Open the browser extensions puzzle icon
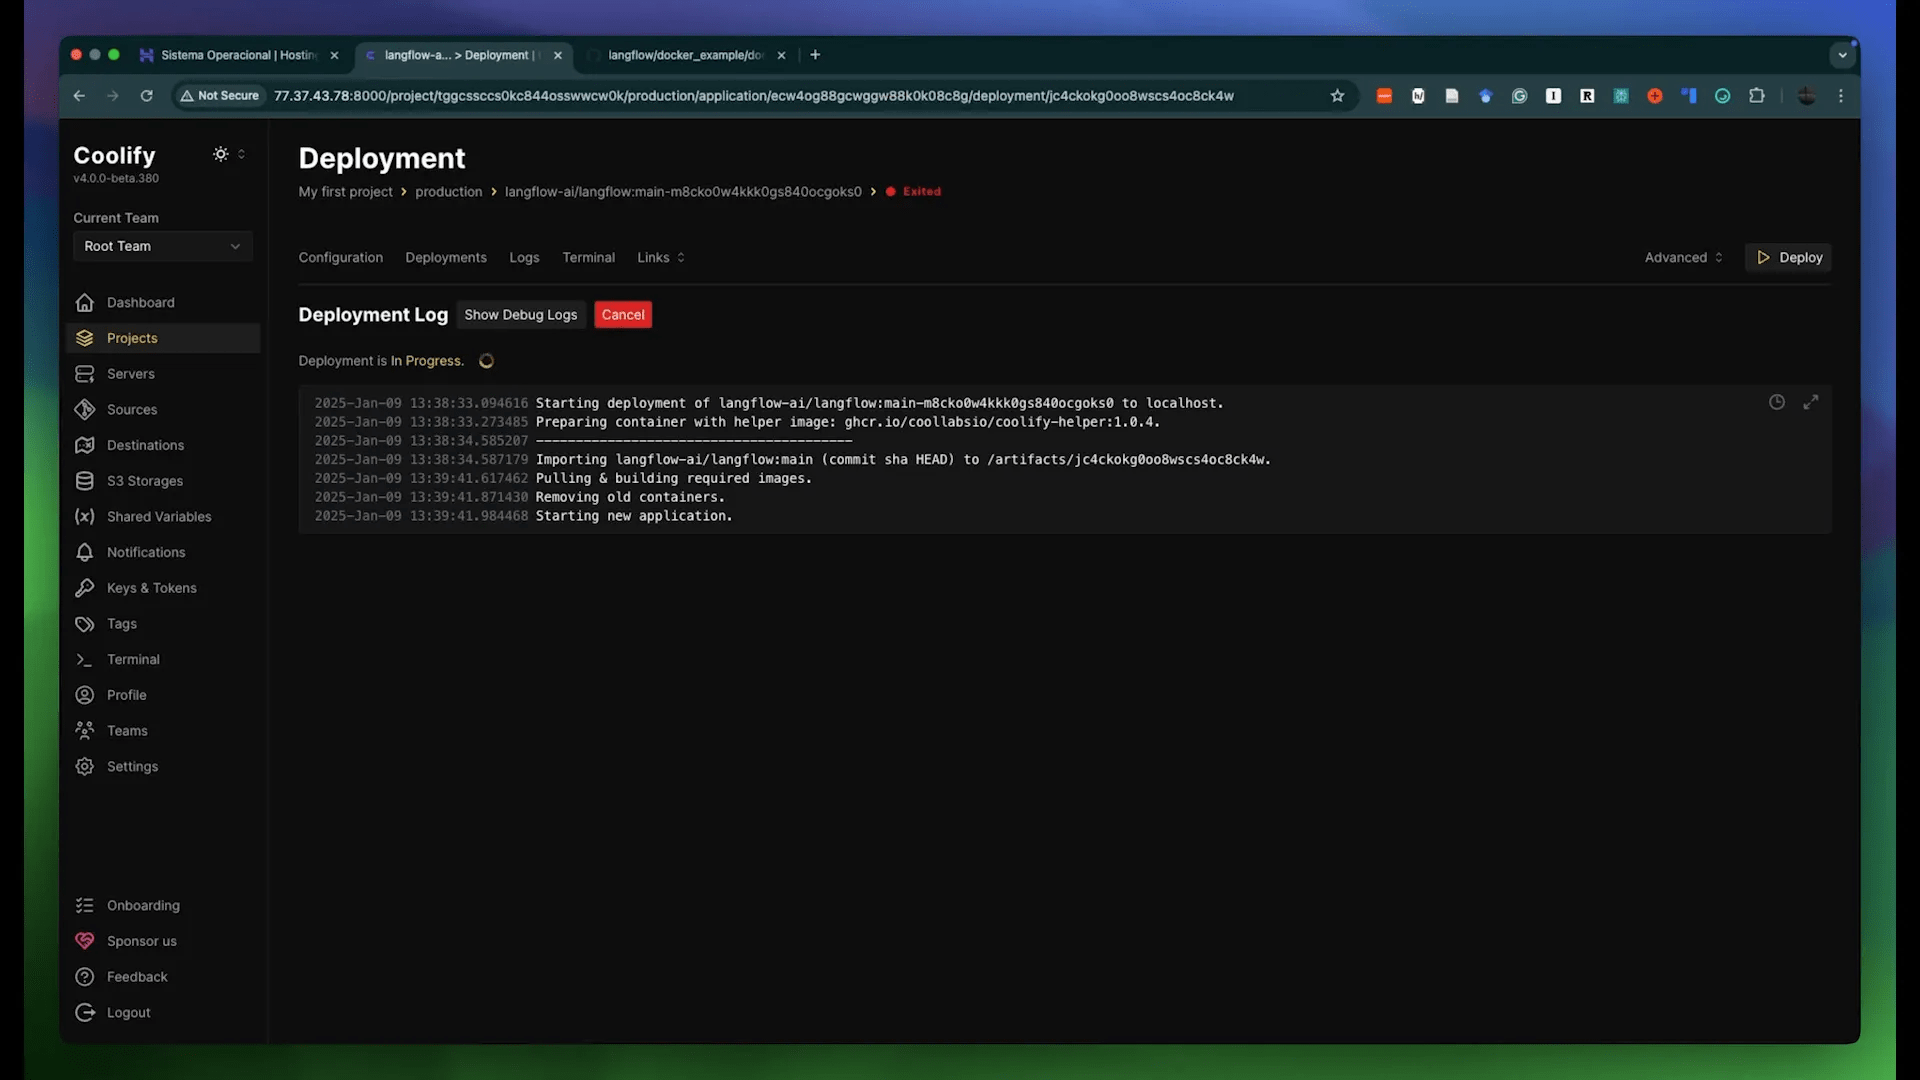 pyautogui.click(x=1756, y=96)
